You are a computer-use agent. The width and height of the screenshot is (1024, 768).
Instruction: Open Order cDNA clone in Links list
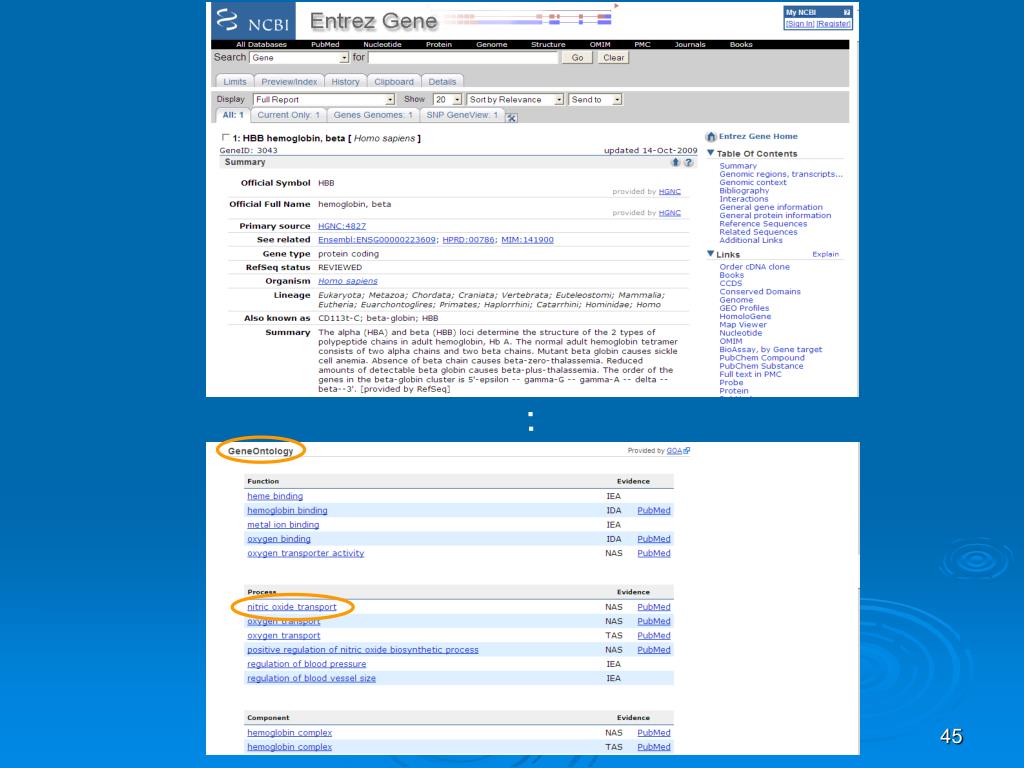tap(754, 266)
